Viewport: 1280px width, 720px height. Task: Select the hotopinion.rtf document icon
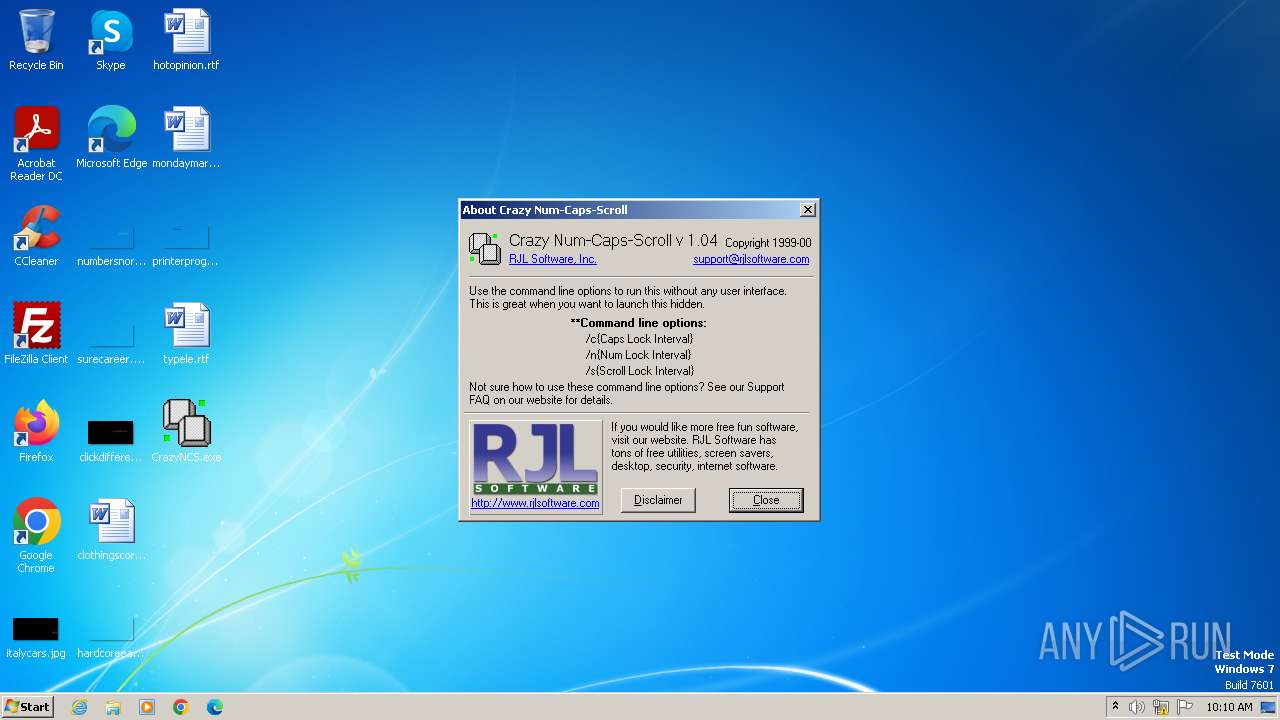[186, 40]
